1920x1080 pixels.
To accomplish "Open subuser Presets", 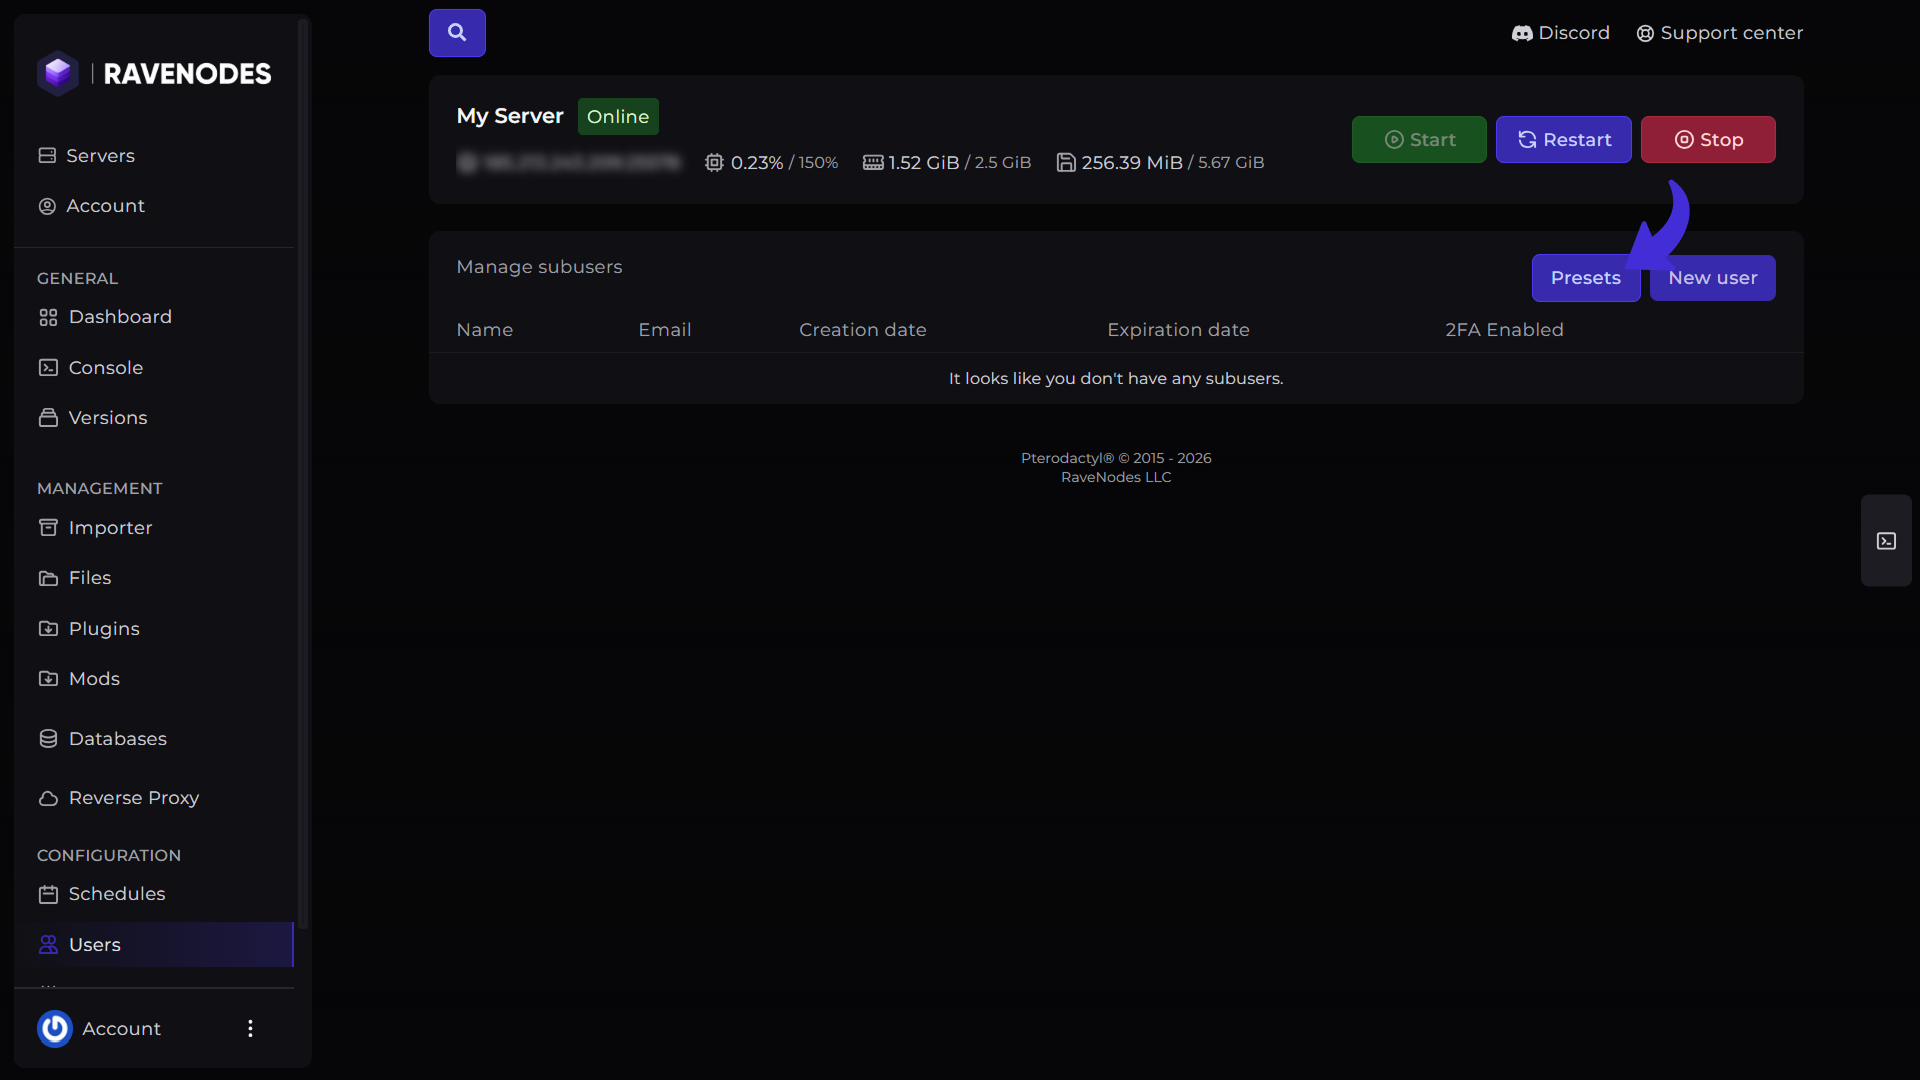I will click(x=1586, y=278).
